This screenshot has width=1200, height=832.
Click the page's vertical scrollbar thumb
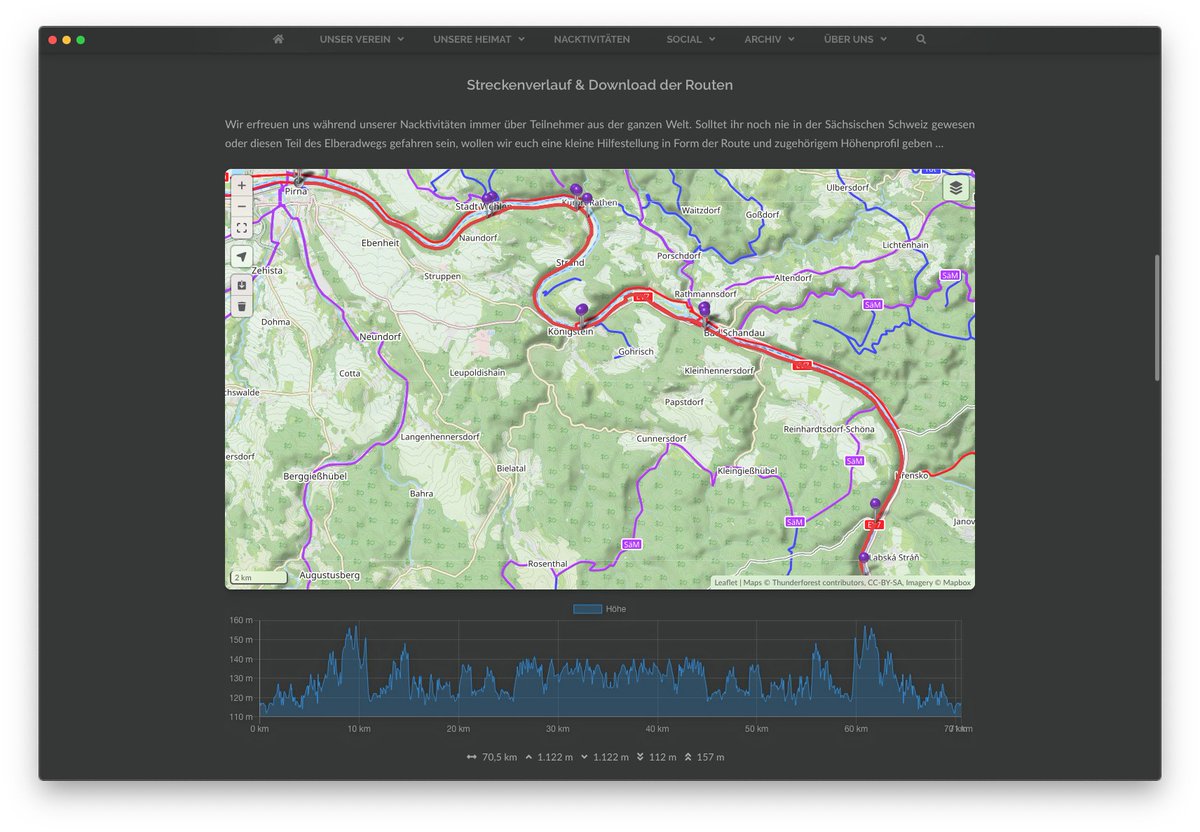(1157, 317)
